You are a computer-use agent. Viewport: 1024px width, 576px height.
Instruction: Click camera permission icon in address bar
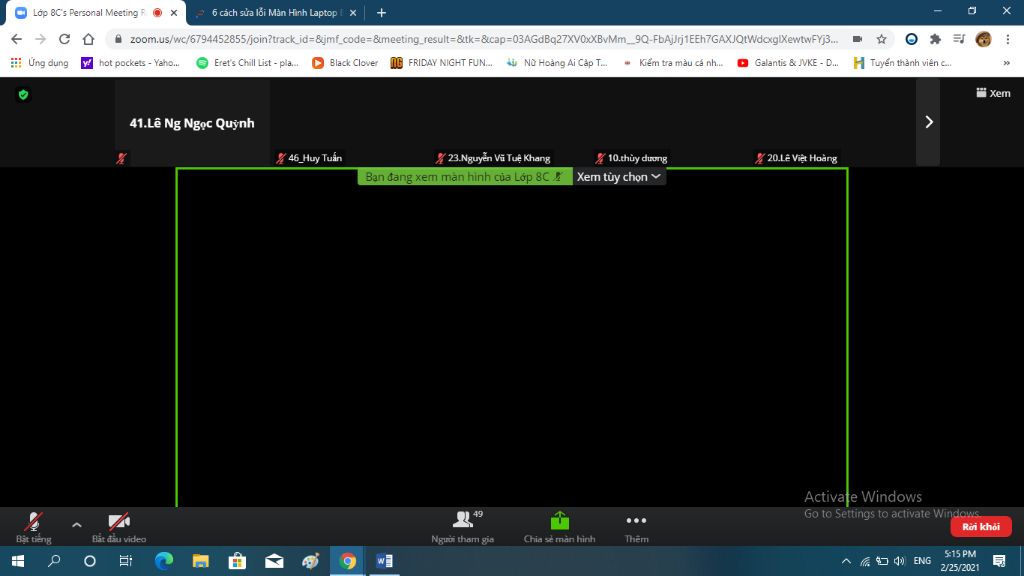click(x=857, y=39)
